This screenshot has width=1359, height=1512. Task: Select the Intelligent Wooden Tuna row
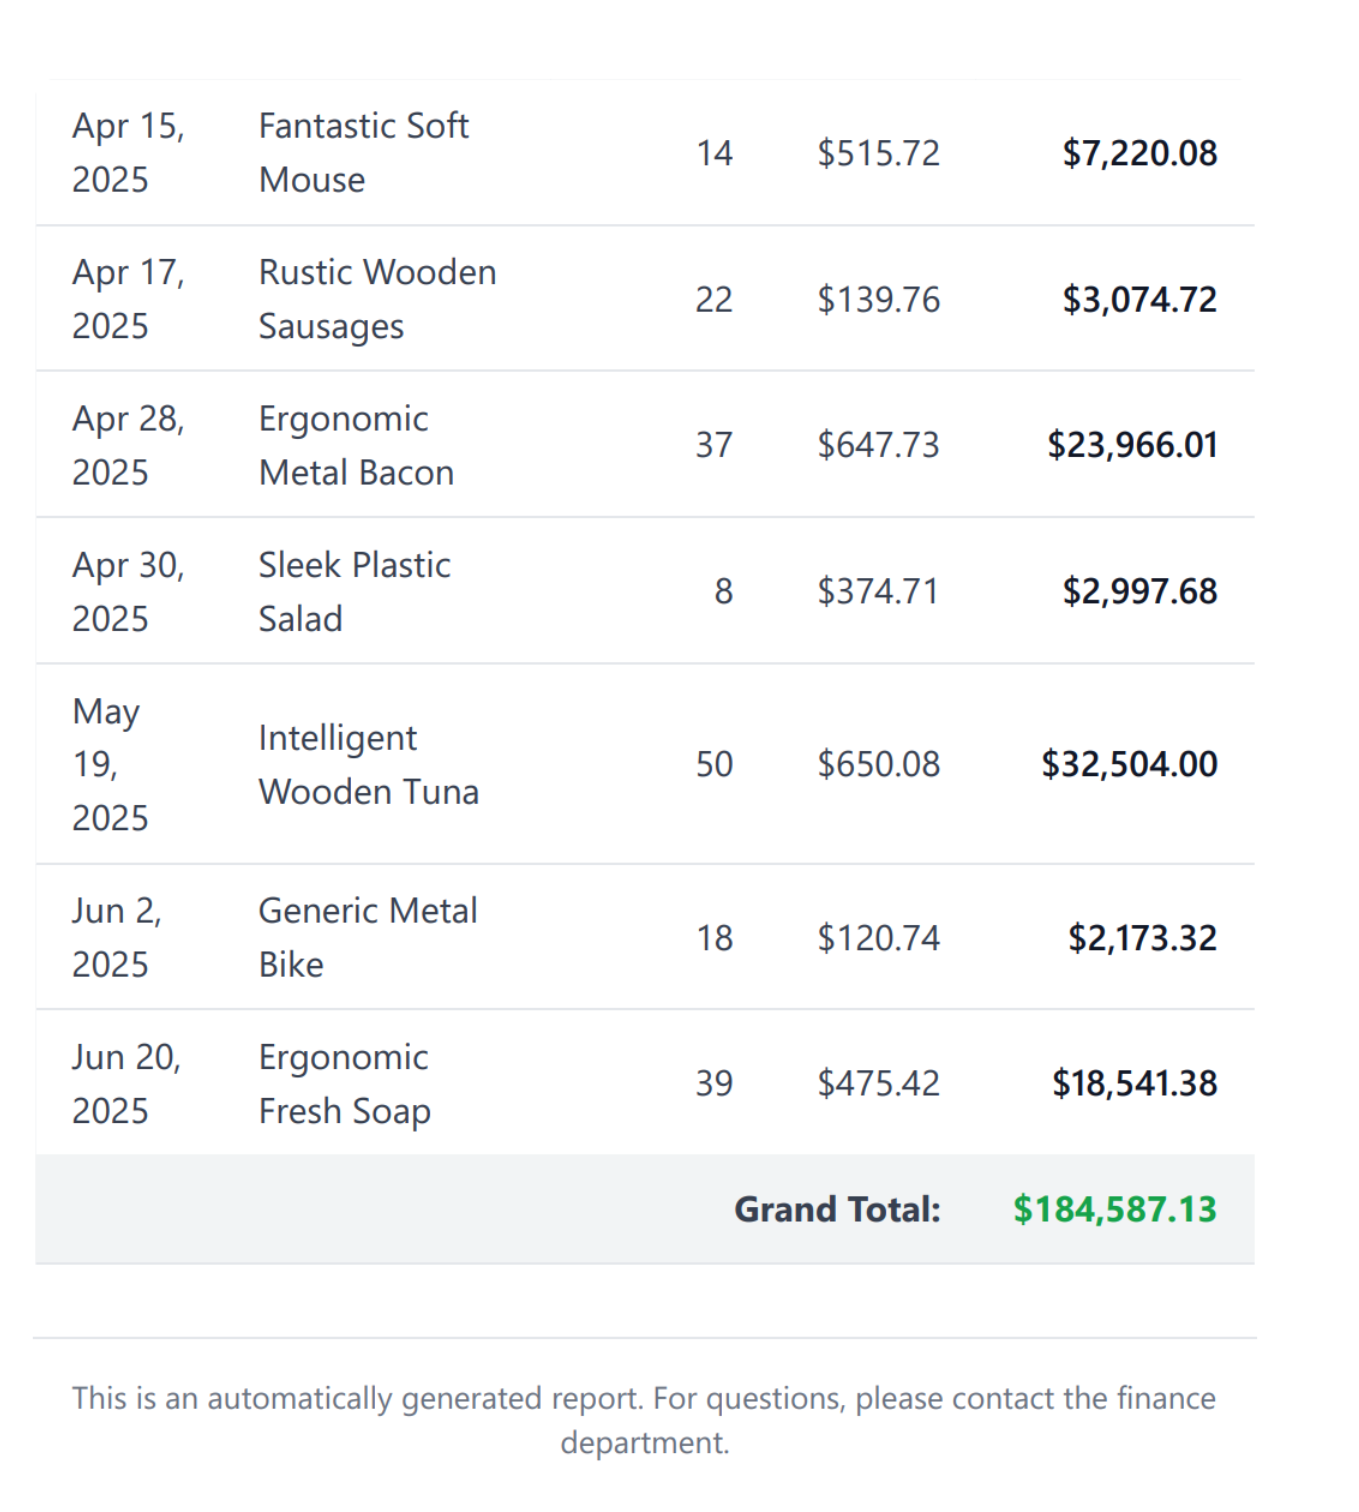tap(645, 764)
